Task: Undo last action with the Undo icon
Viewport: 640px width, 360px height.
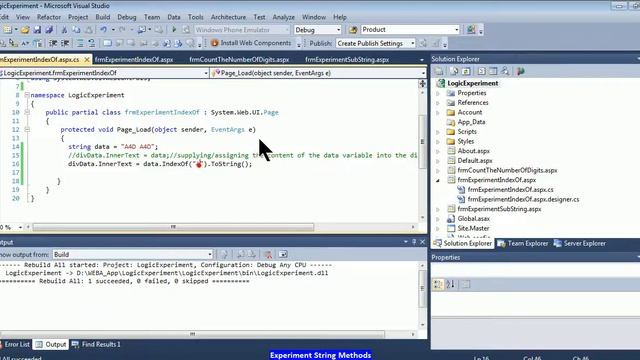Action: (x=104, y=30)
